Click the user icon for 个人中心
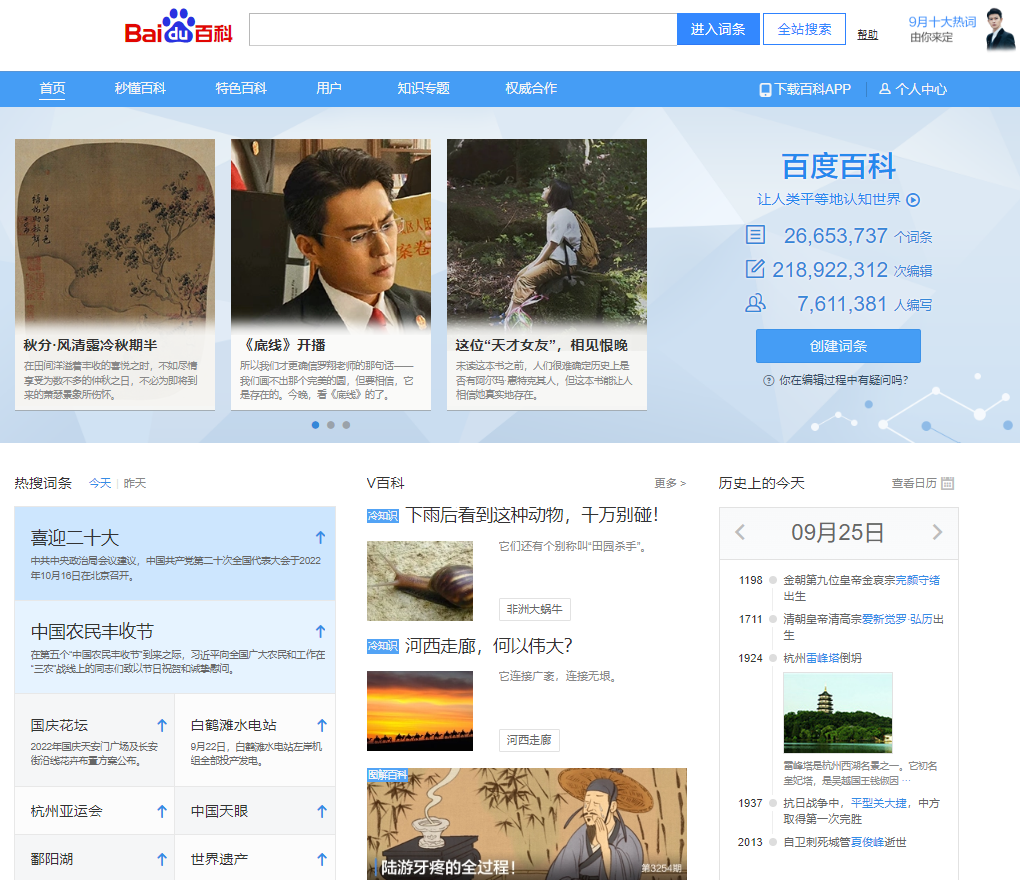 tap(884, 89)
